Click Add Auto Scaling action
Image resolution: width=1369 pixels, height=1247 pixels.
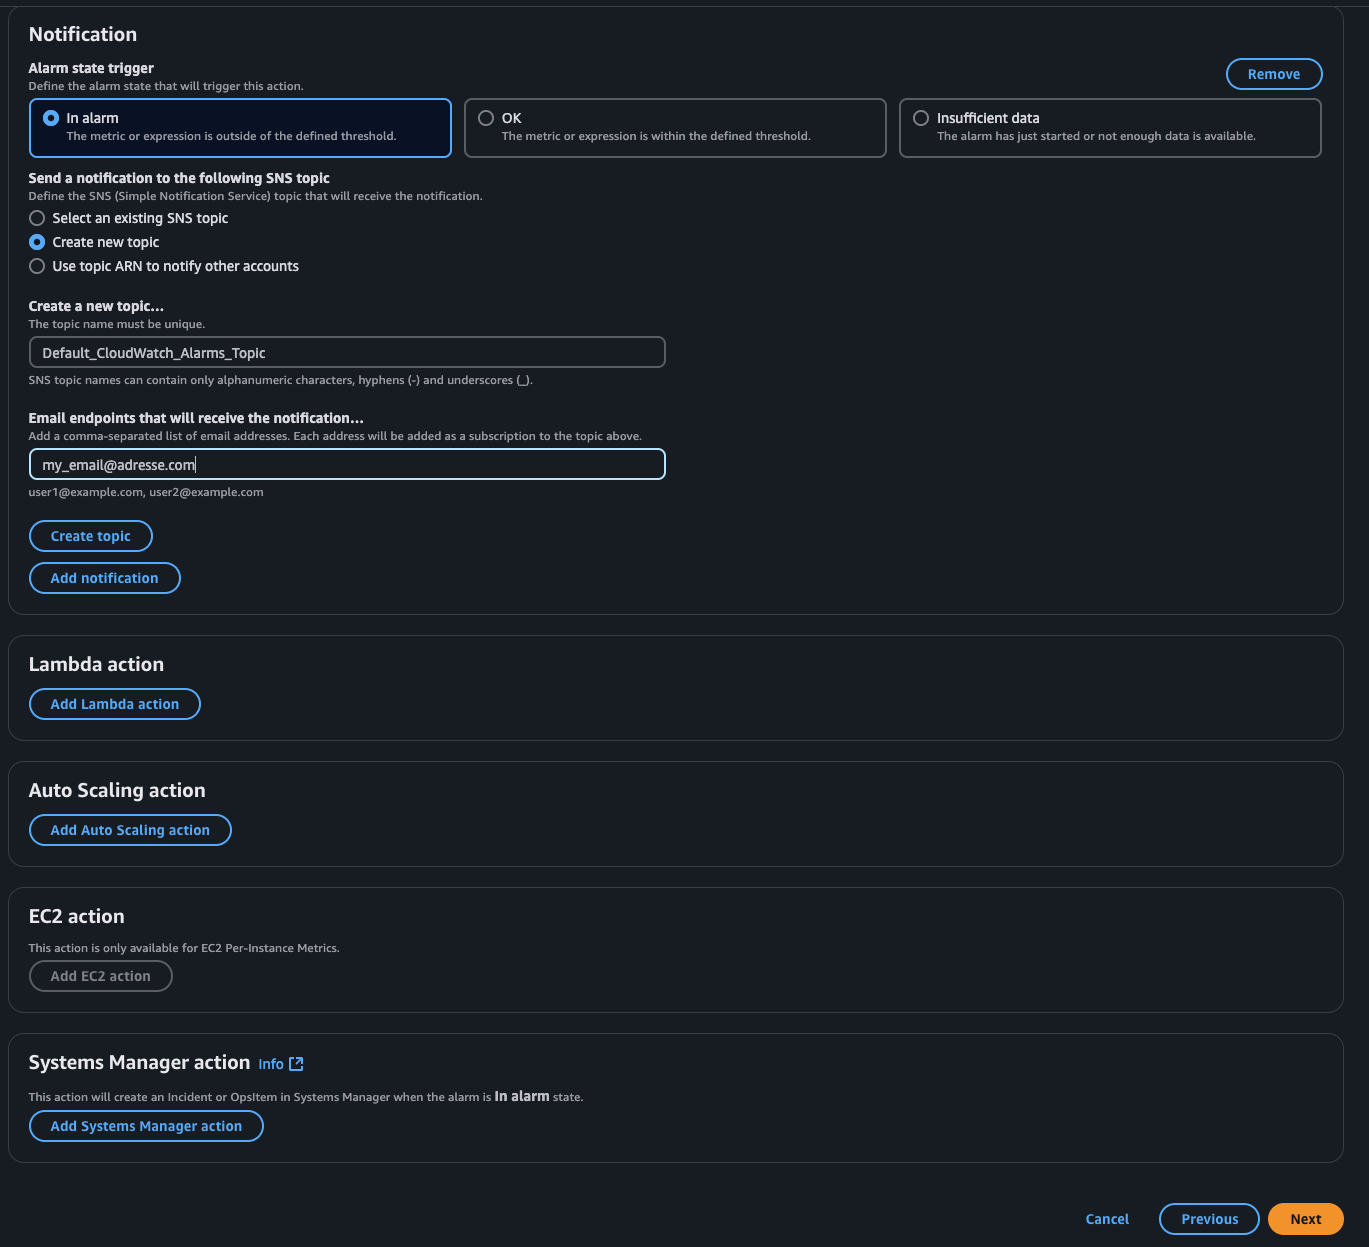pos(130,830)
